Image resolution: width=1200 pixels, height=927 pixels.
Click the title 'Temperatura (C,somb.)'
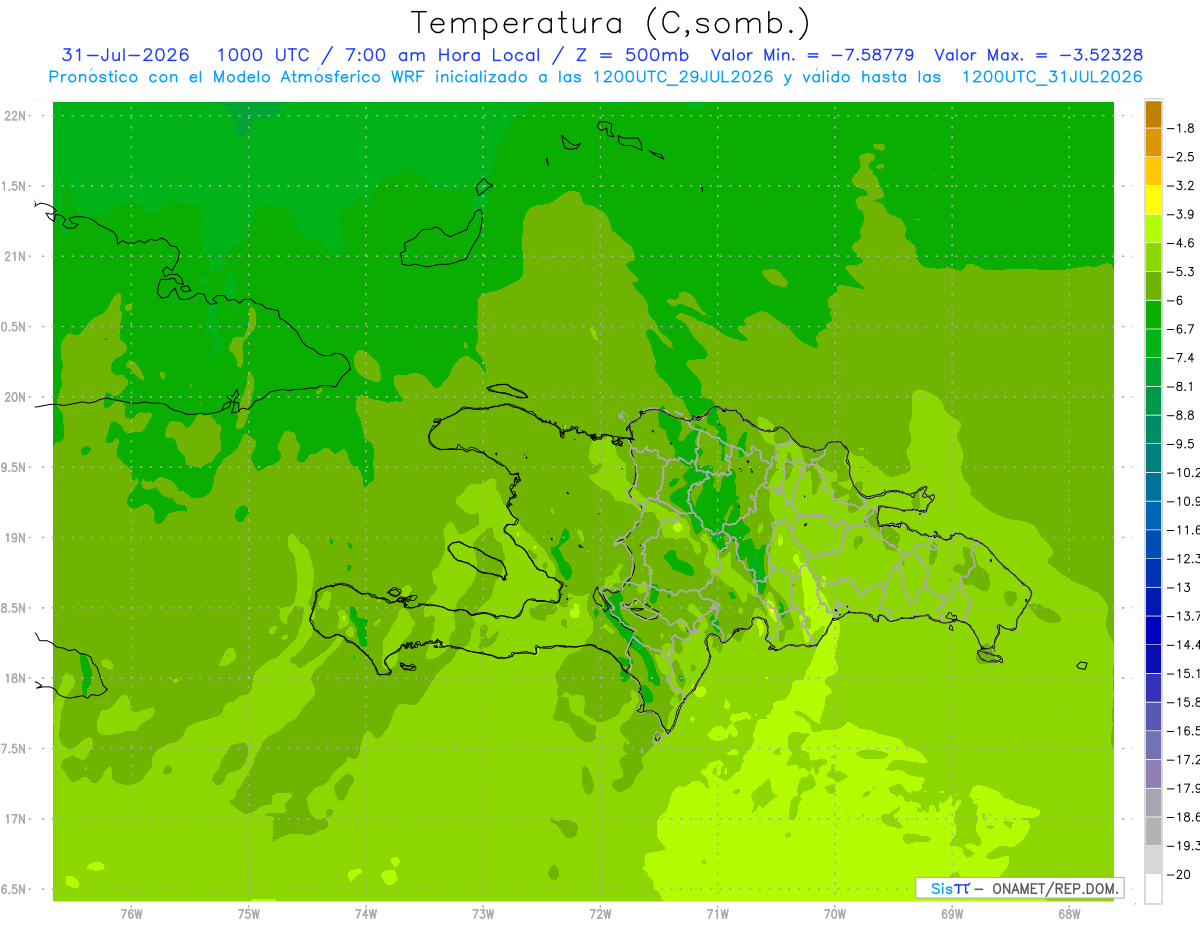click(x=610, y=23)
